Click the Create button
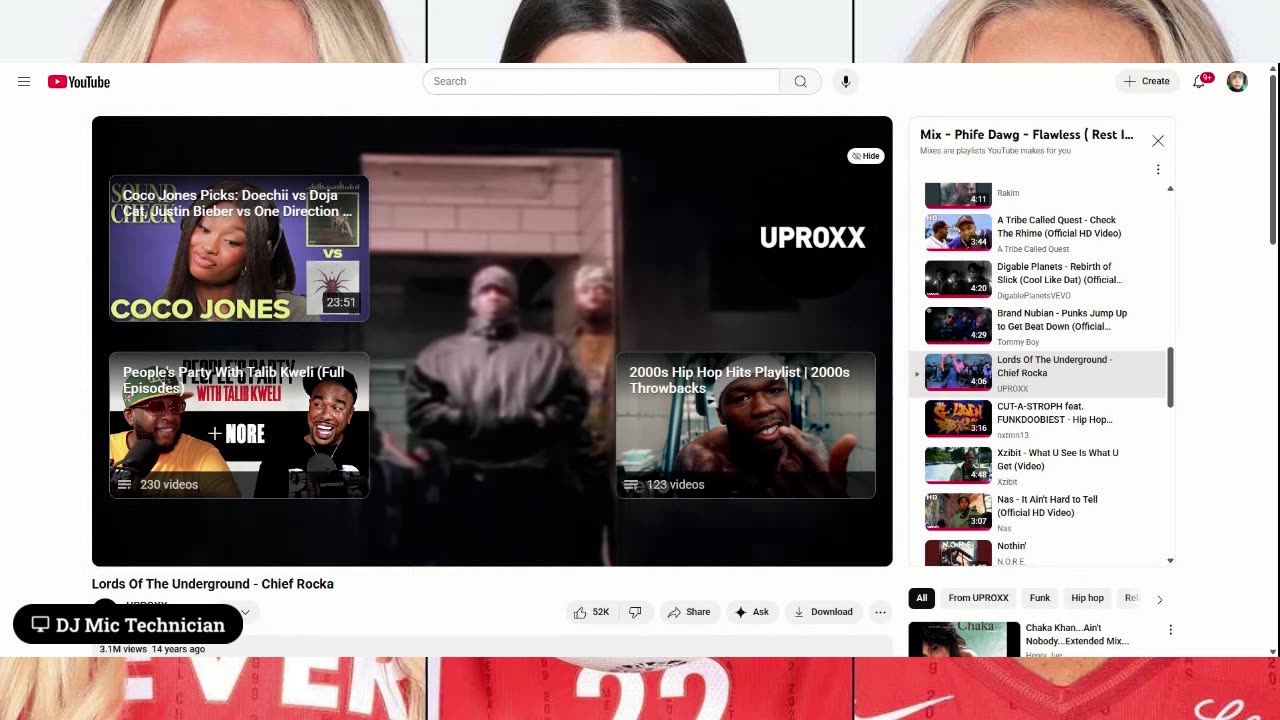1280x720 pixels. [x=1146, y=81]
